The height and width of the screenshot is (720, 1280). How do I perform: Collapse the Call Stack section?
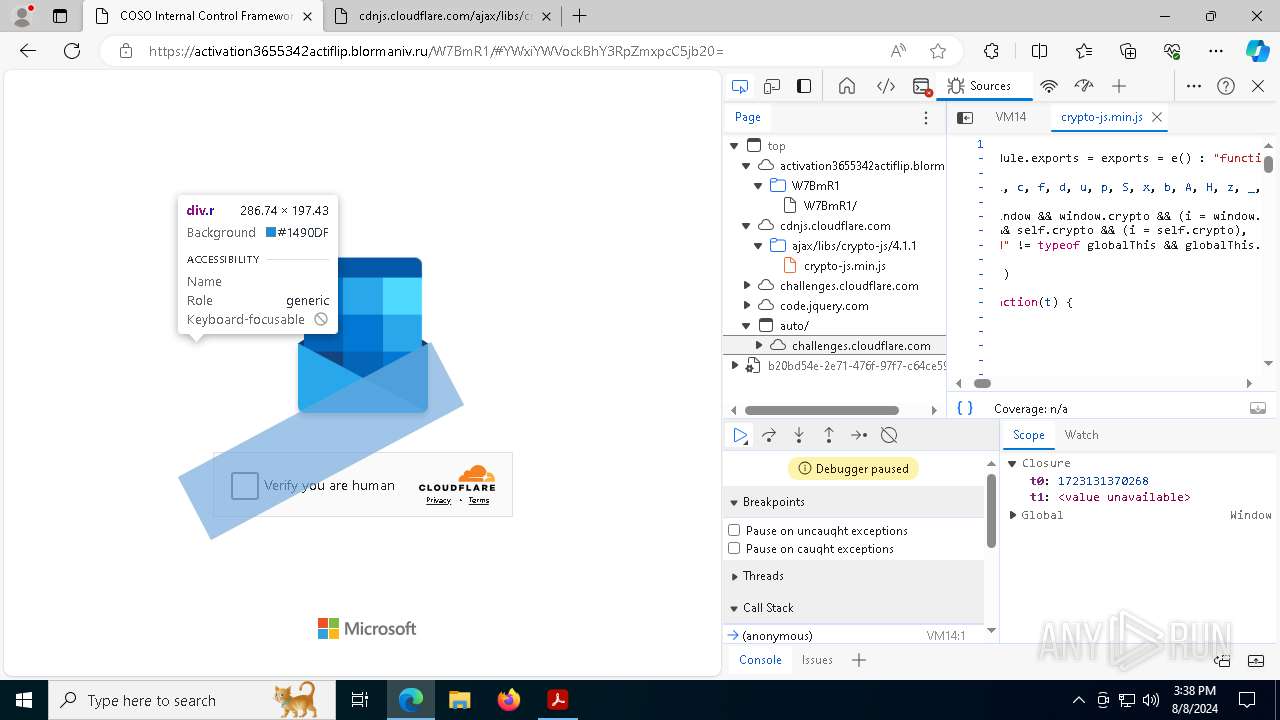734,608
